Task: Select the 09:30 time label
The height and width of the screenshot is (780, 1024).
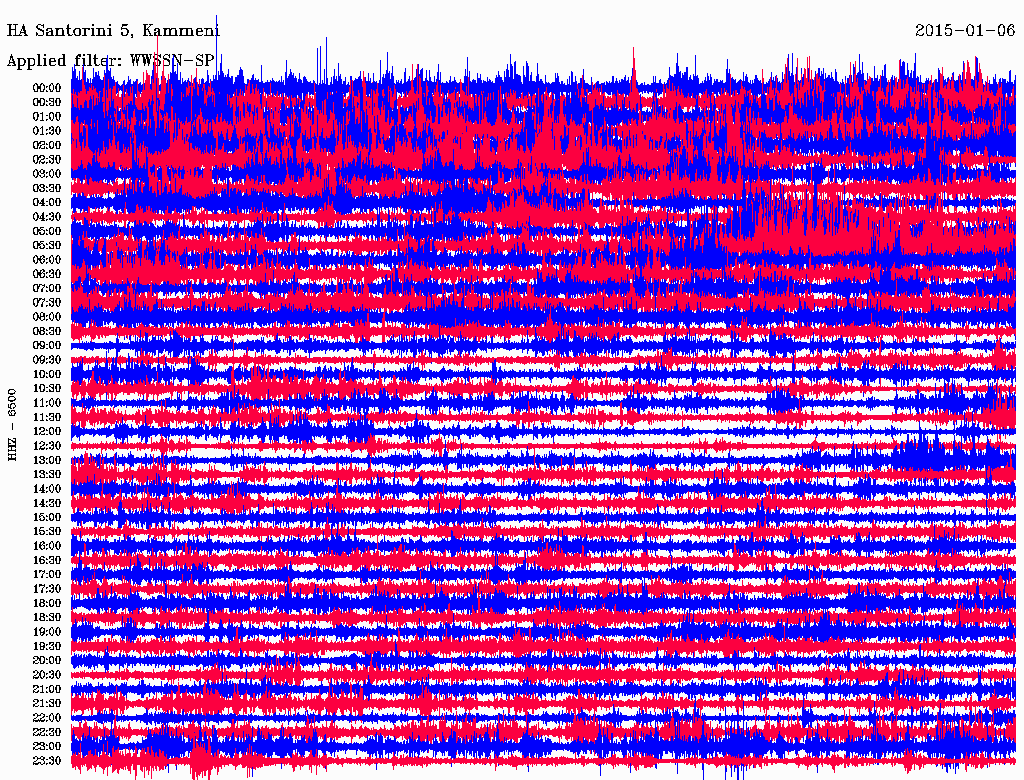Action: (x=47, y=360)
